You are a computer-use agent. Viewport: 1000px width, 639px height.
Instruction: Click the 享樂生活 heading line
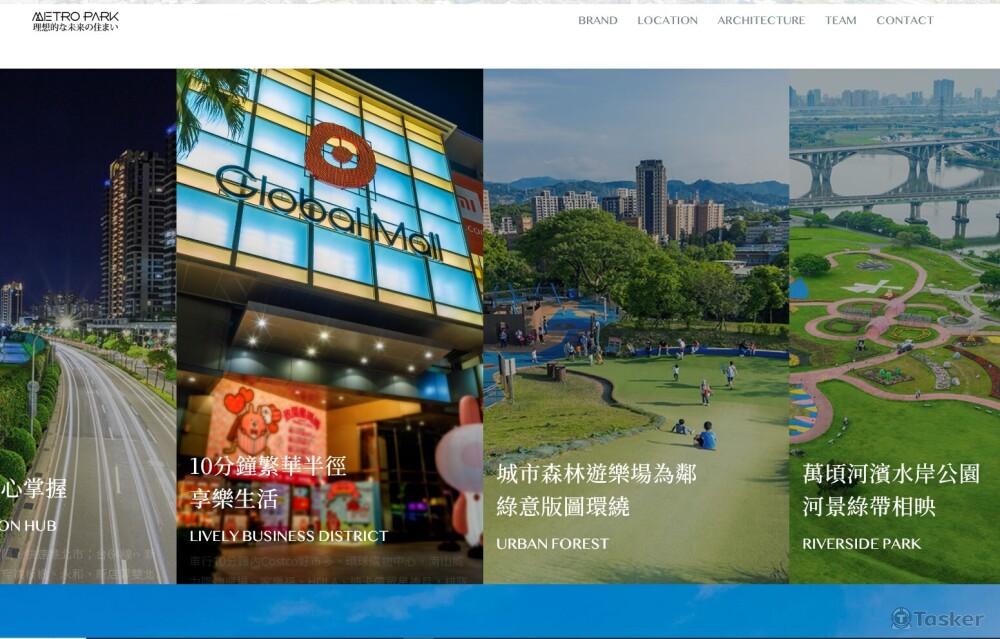click(234, 499)
